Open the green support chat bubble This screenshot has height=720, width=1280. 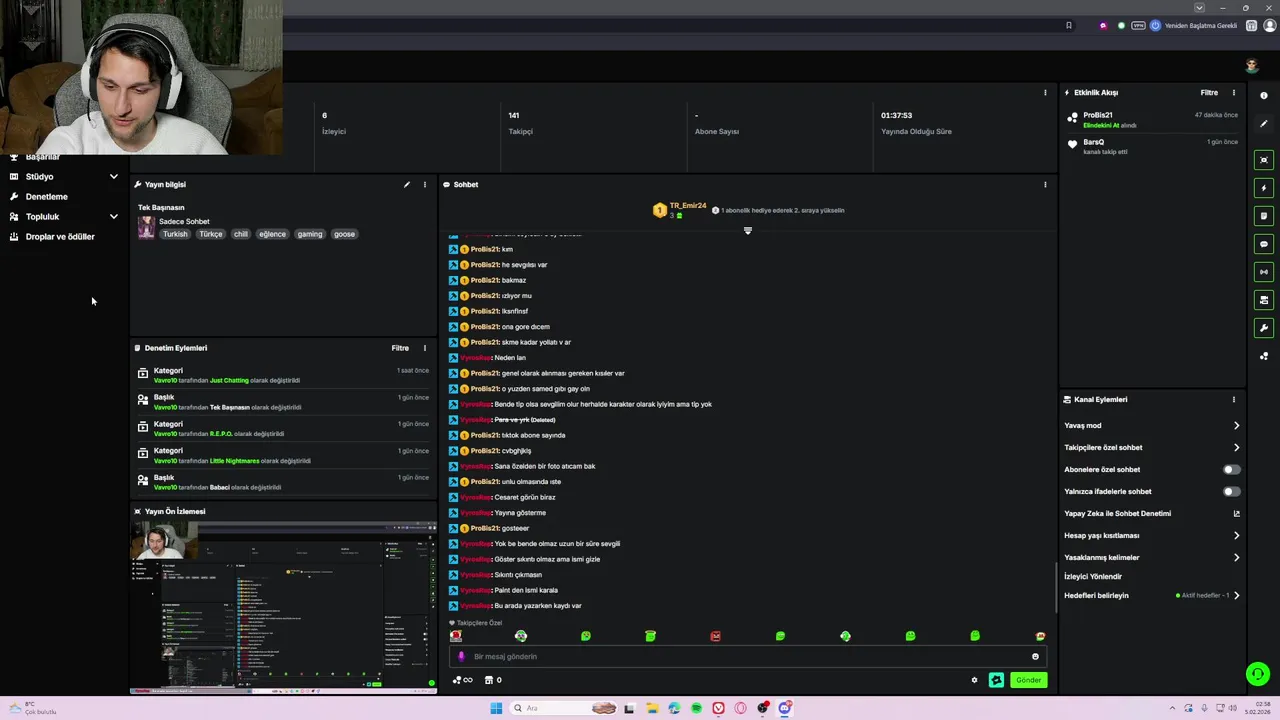[x=1257, y=674]
